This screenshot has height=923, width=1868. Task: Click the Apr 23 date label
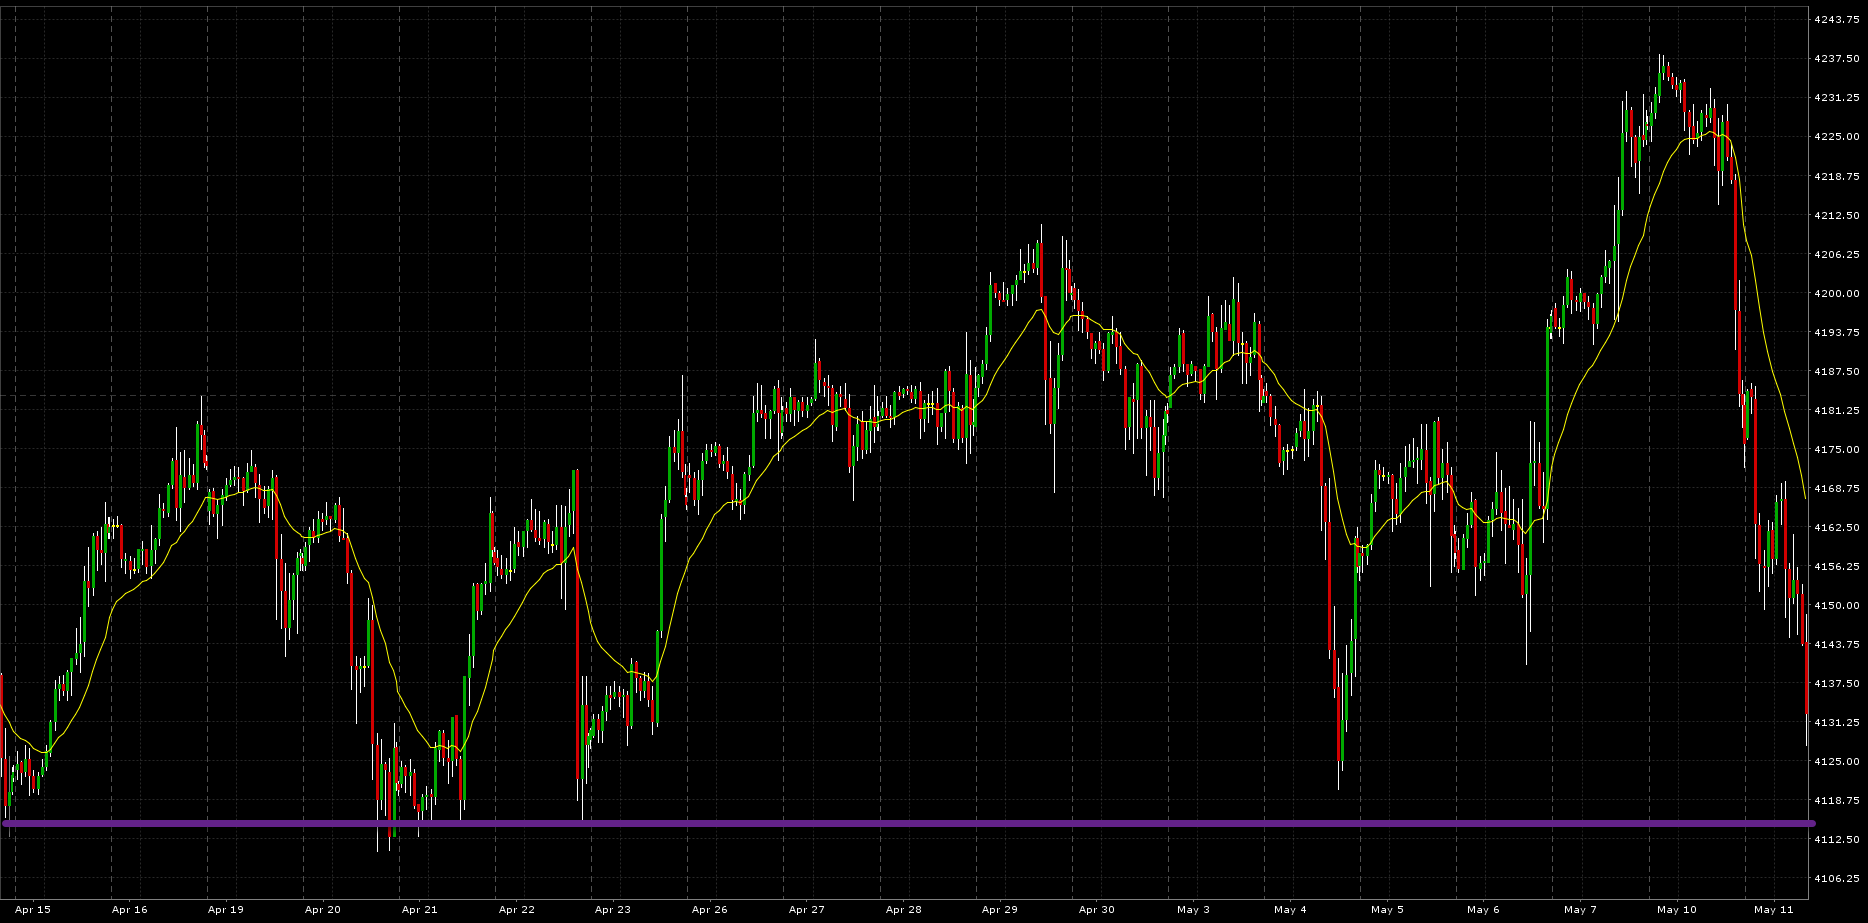(x=613, y=909)
